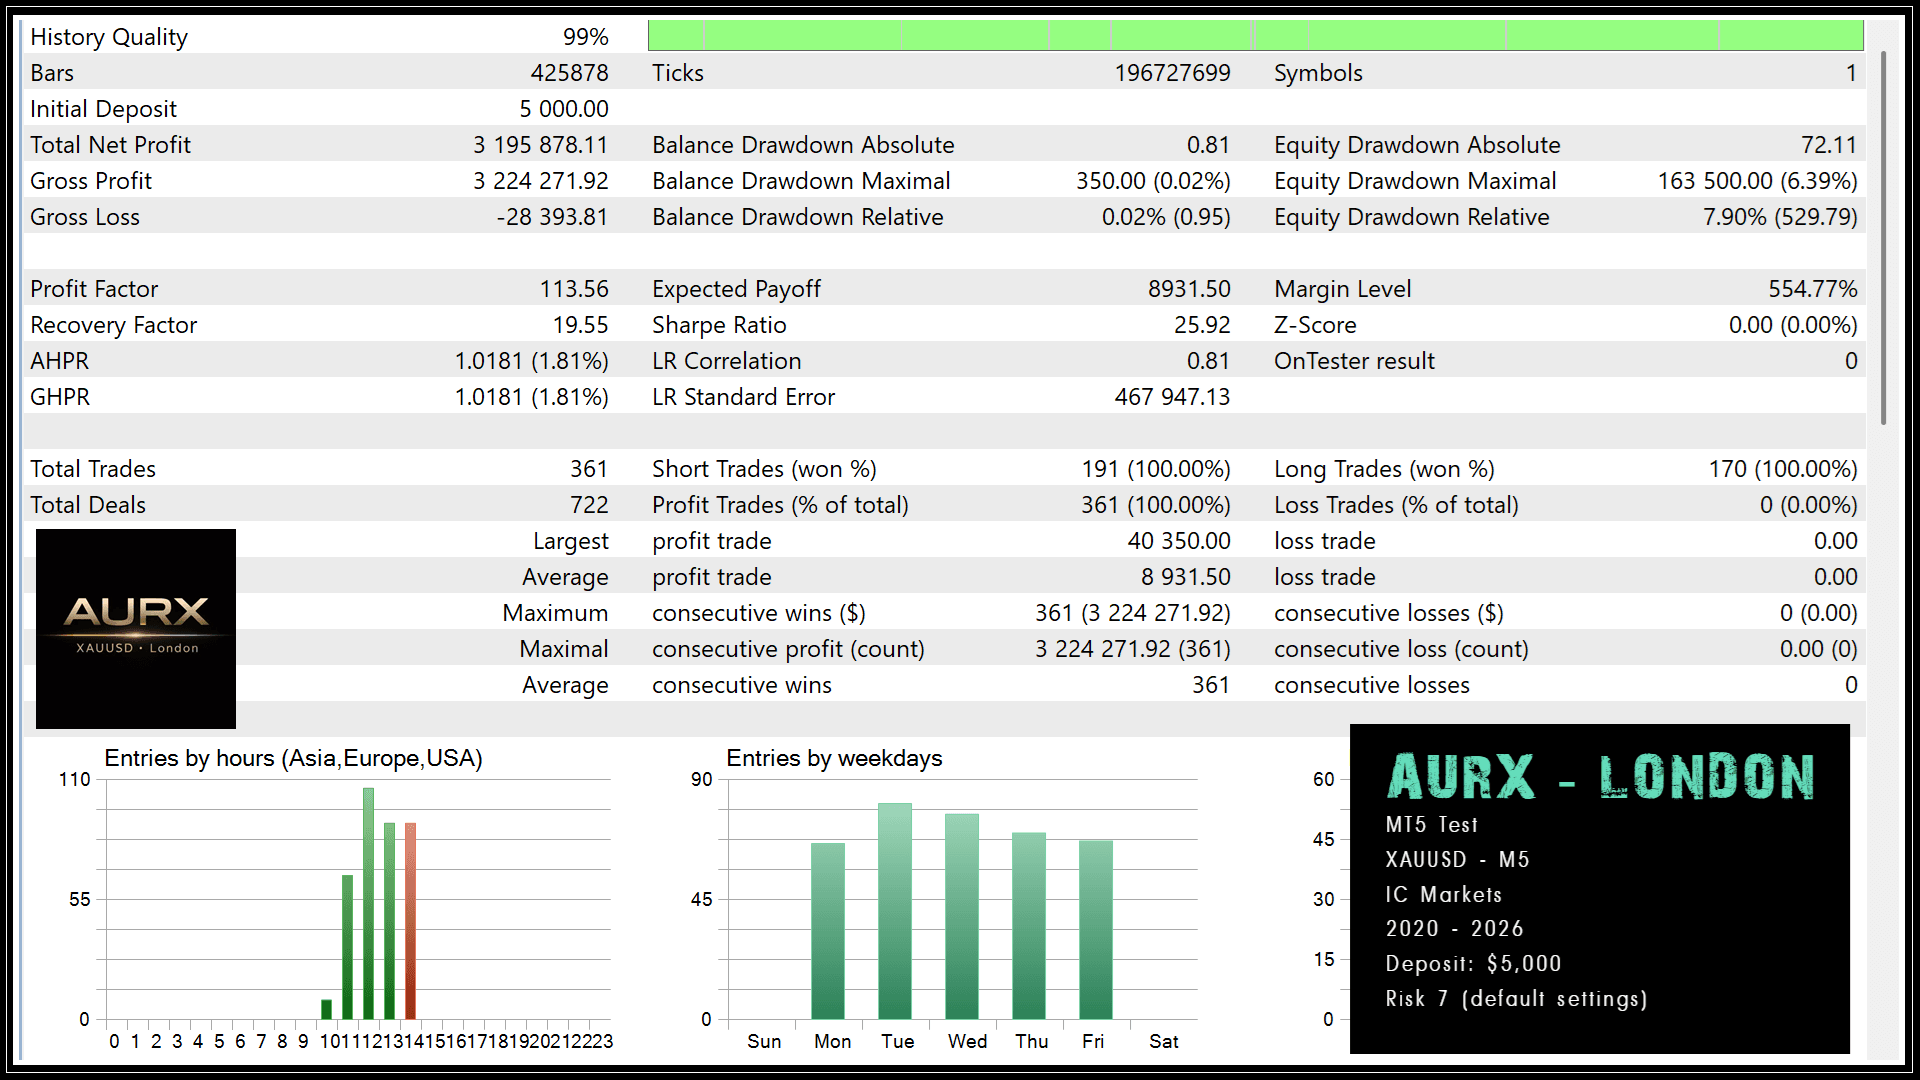The image size is (1920, 1080).
Task: Click the Friday bar in weekdays chart
Action: pos(1096,930)
